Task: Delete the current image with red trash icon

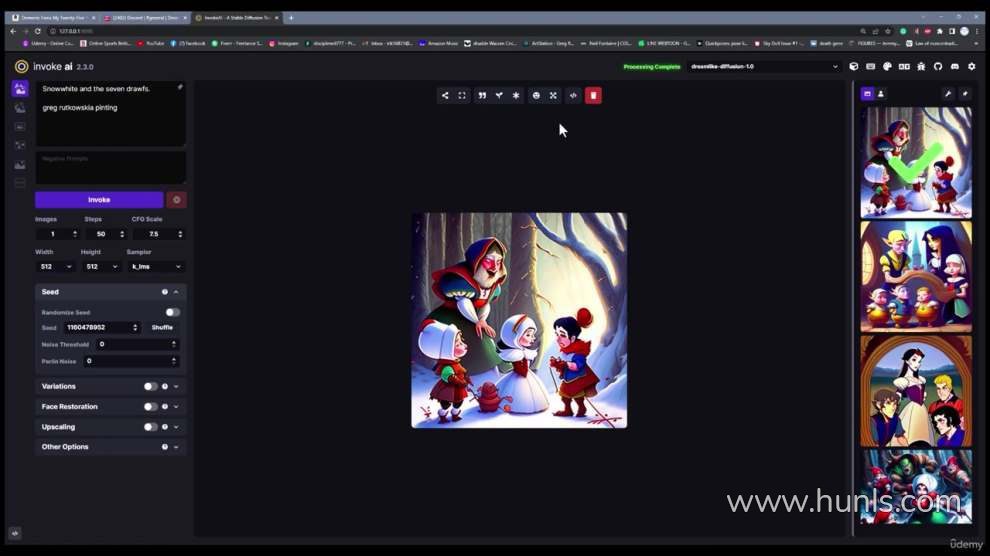Action: 593,95
